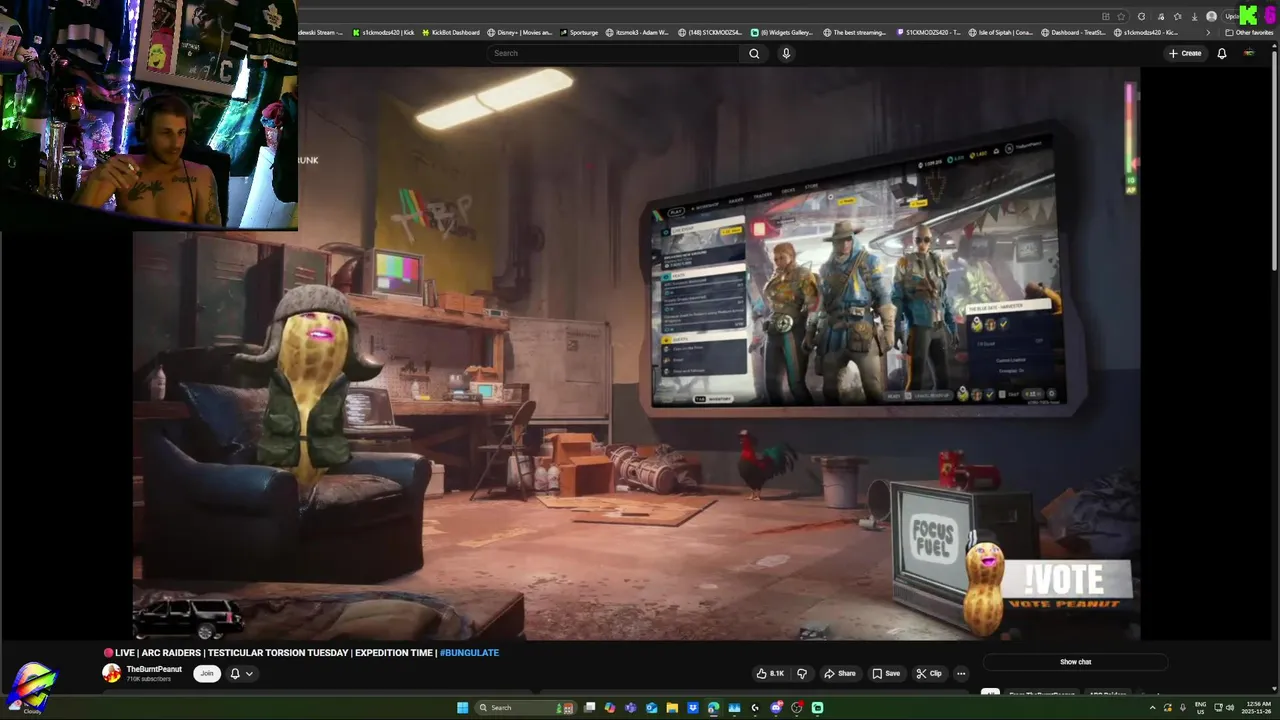Open Kick s1ckmodzs420 bookmark
This screenshot has width=1280, height=720.
point(383,32)
